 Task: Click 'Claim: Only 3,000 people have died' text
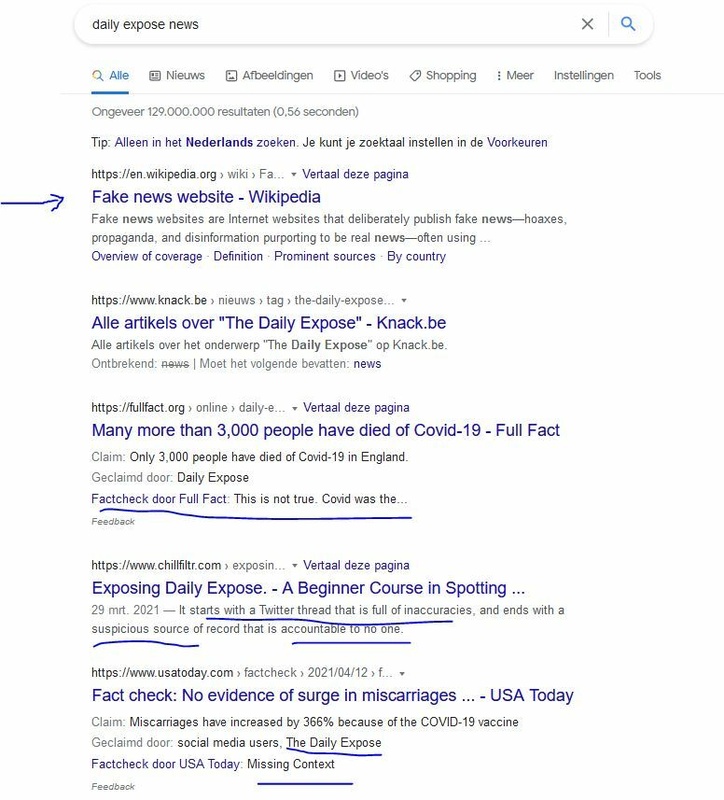click(249, 457)
